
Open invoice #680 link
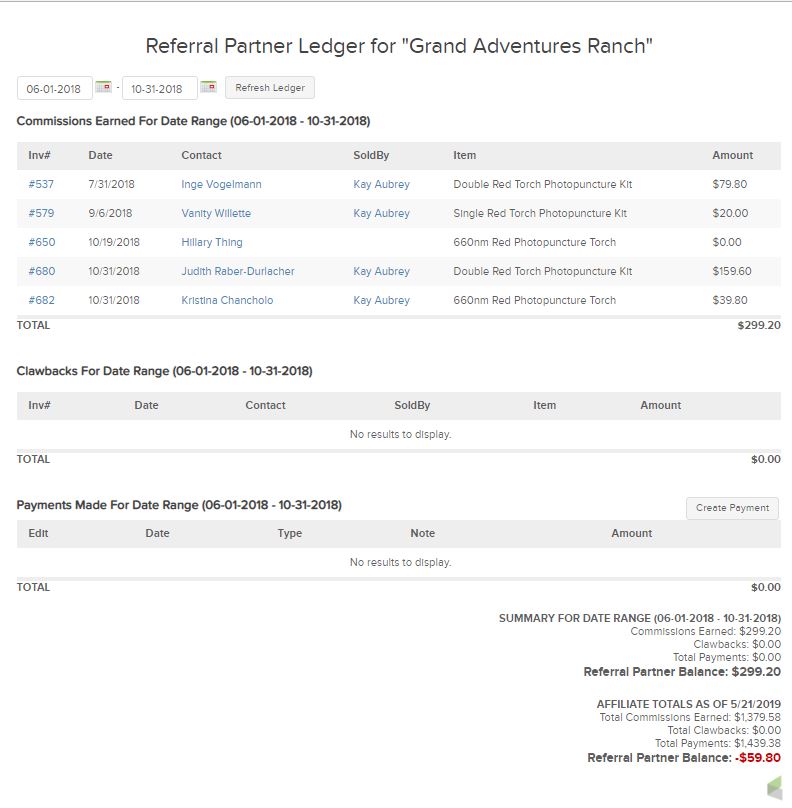point(41,271)
